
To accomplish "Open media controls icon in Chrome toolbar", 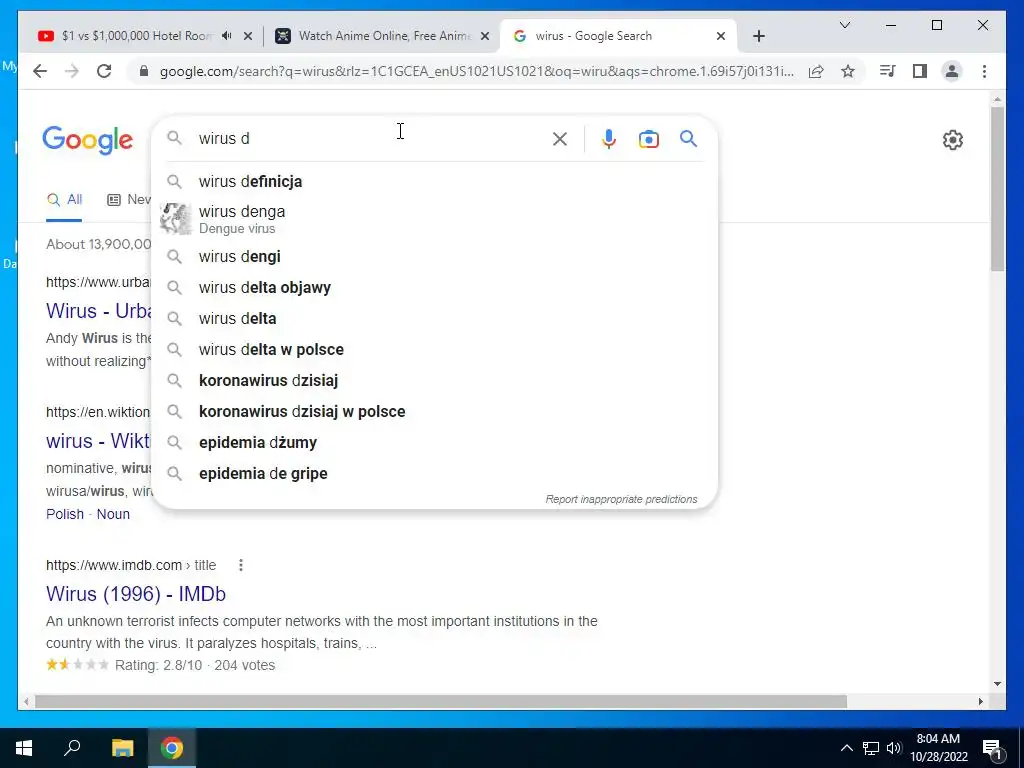I will (888, 71).
